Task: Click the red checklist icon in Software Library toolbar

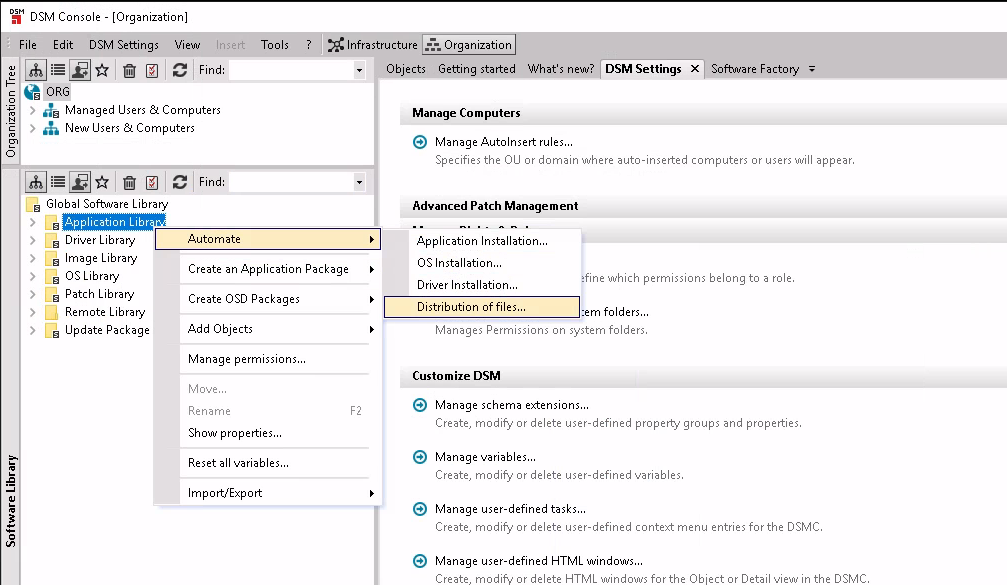Action: click(152, 182)
